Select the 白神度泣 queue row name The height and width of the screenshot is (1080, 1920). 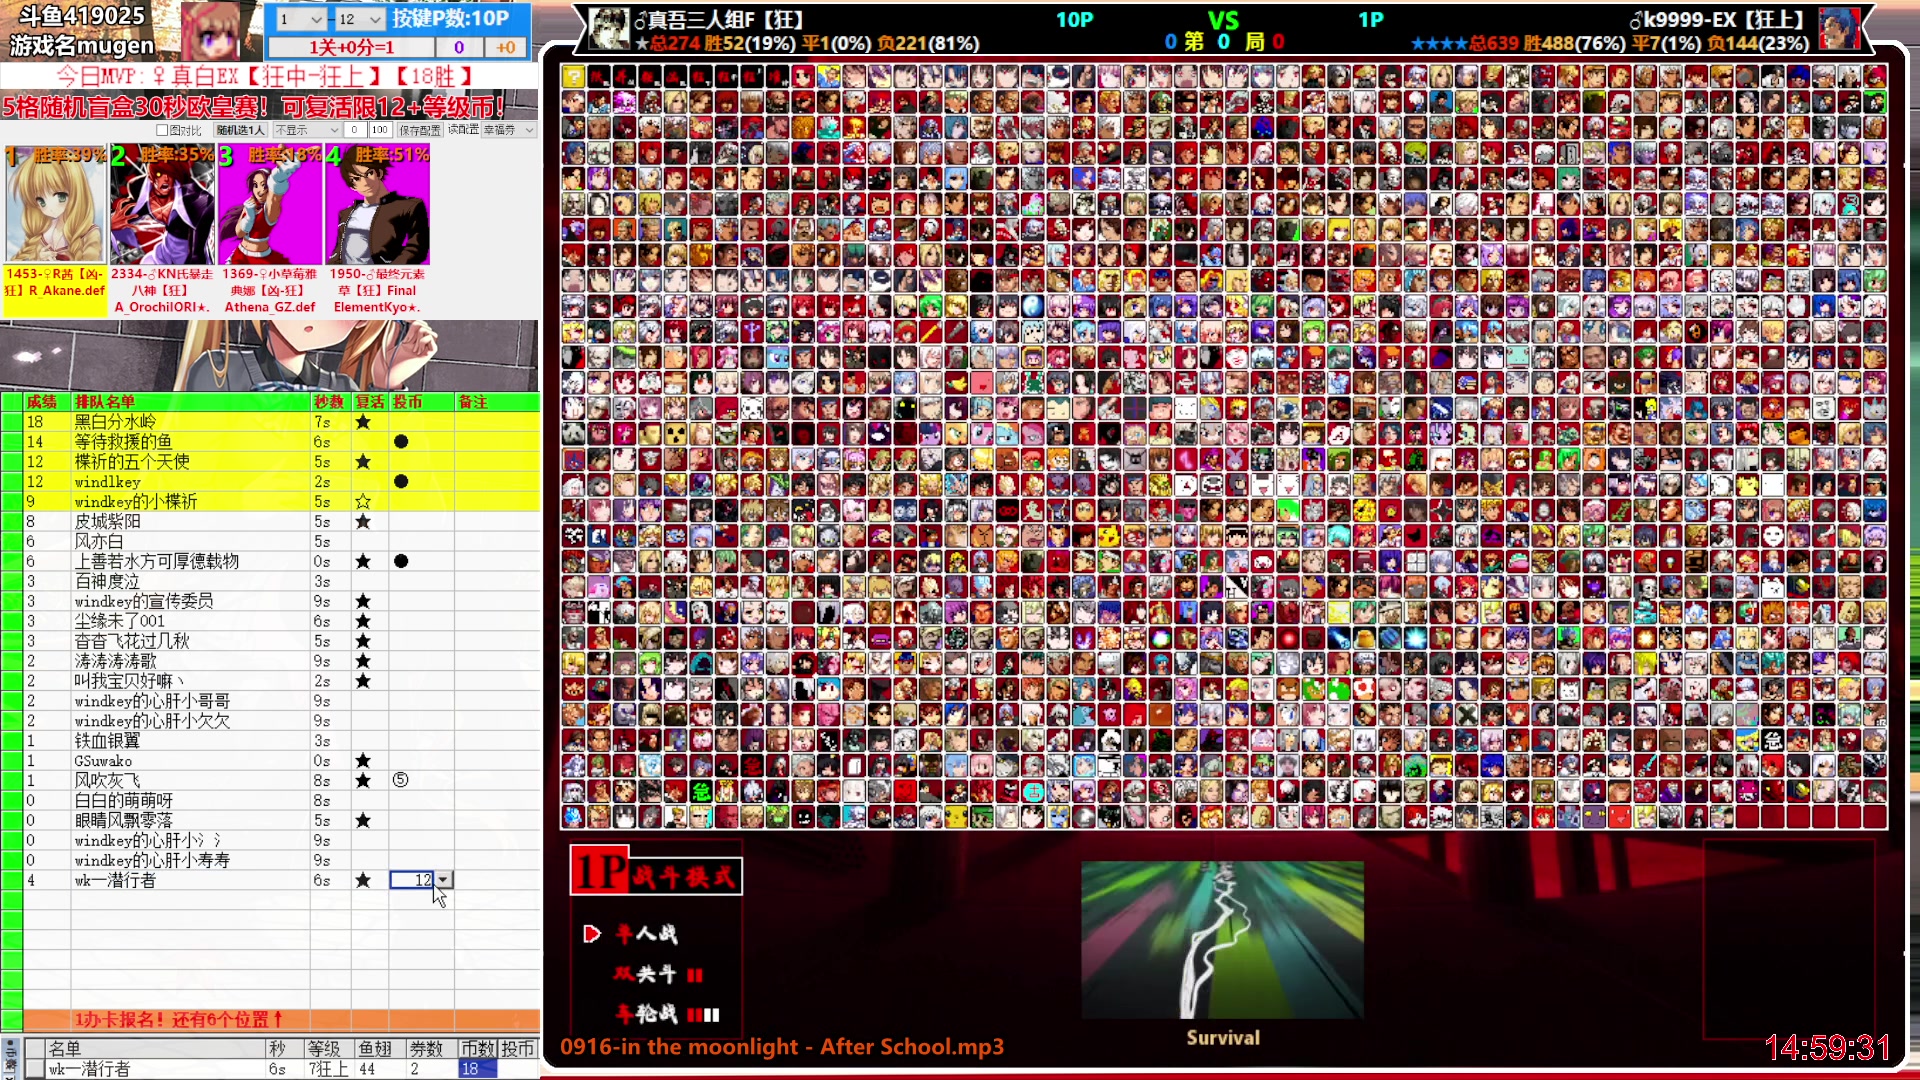(x=107, y=582)
